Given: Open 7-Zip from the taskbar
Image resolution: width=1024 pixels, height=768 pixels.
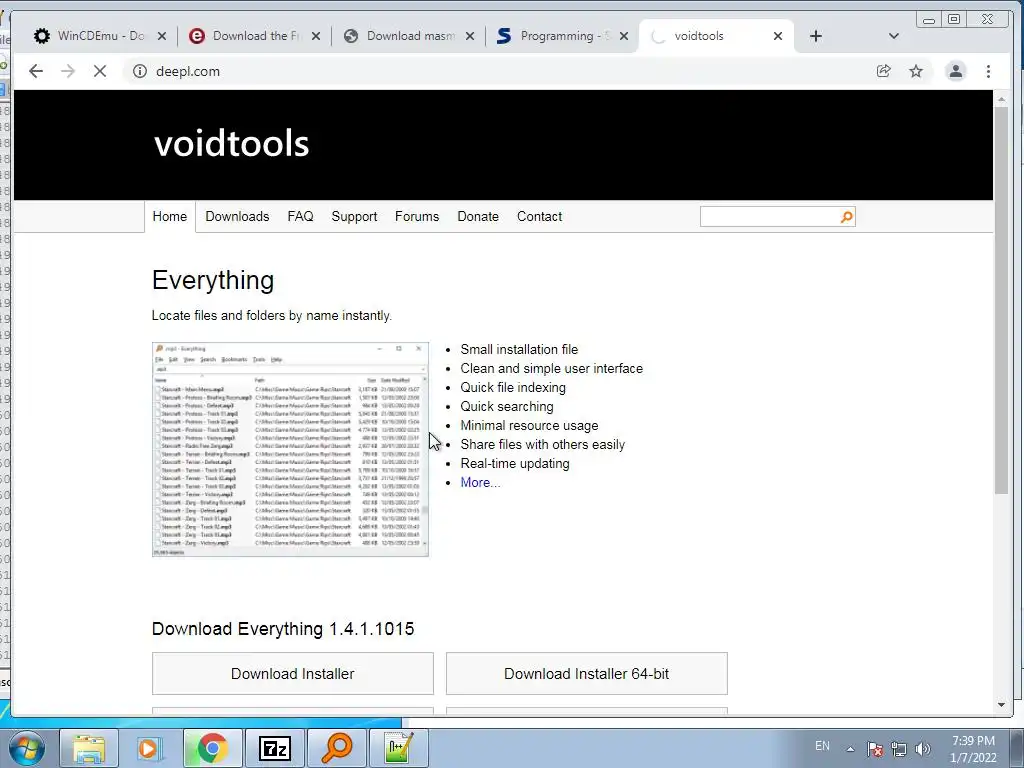Looking at the screenshot, I should click(x=274, y=748).
